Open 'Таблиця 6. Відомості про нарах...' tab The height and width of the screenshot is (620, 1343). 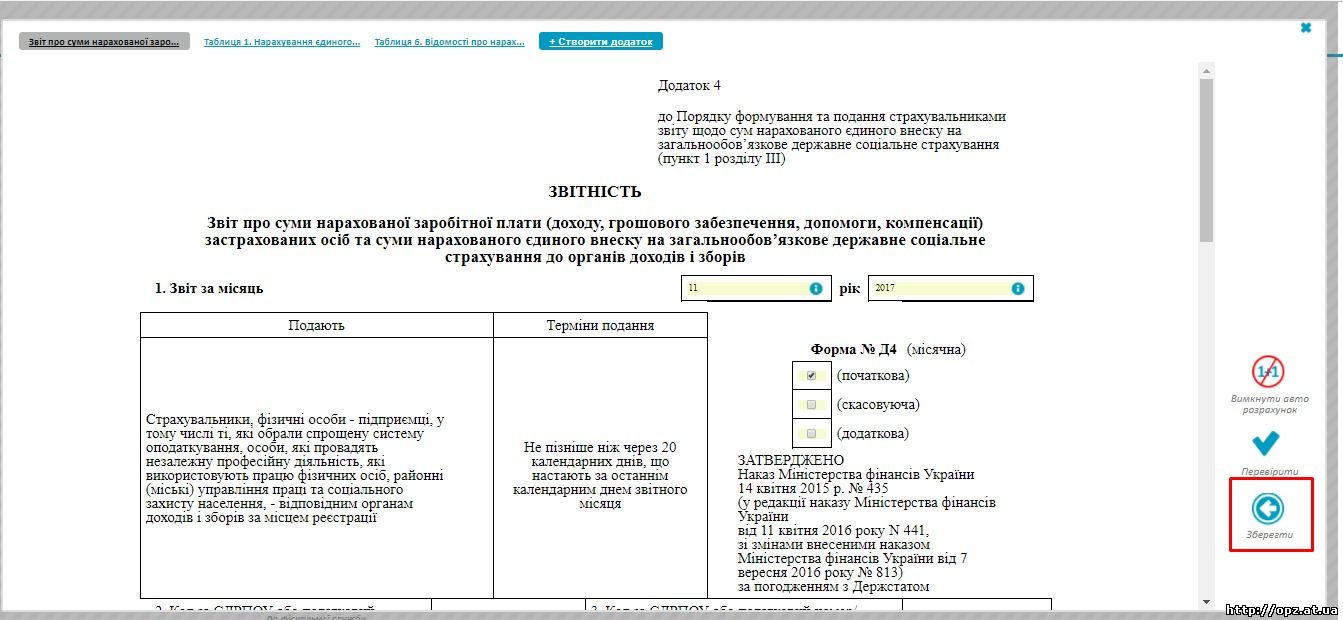[x=450, y=42]
